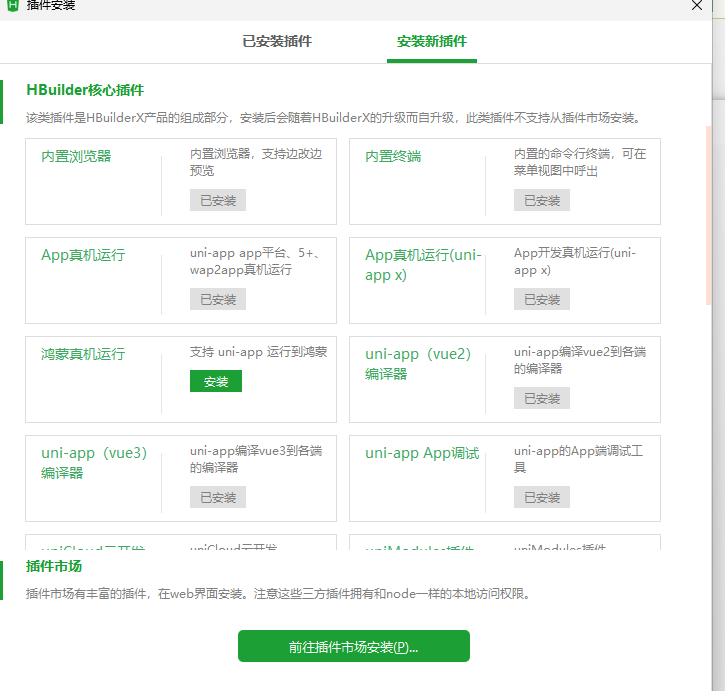Screen dimensions: 725x691
Task: Open 前往插件市场安装(P)... button
Action: [354, 646]
